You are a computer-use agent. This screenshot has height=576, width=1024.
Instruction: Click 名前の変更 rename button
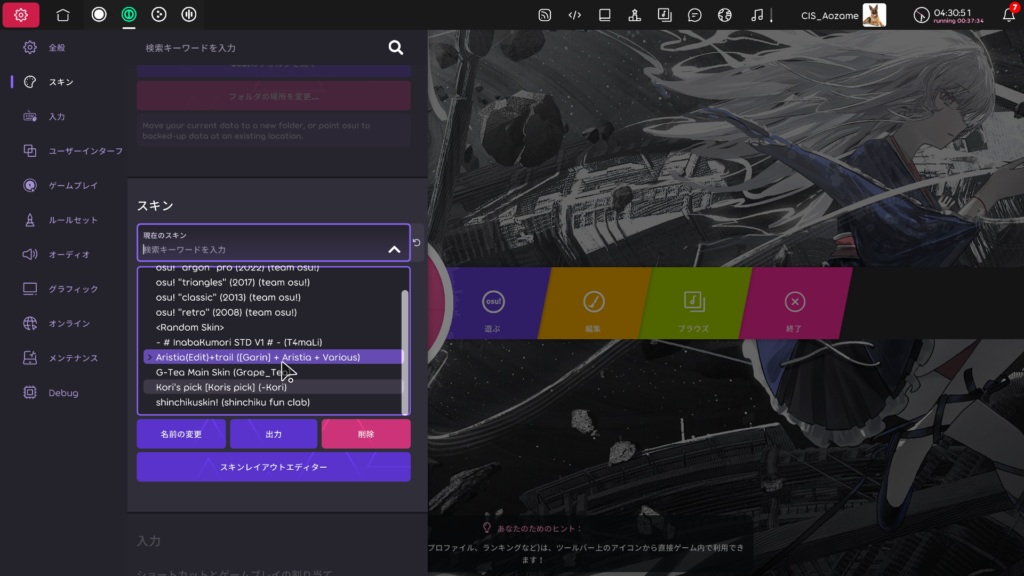pyautogui.click(x=181, y=434)
